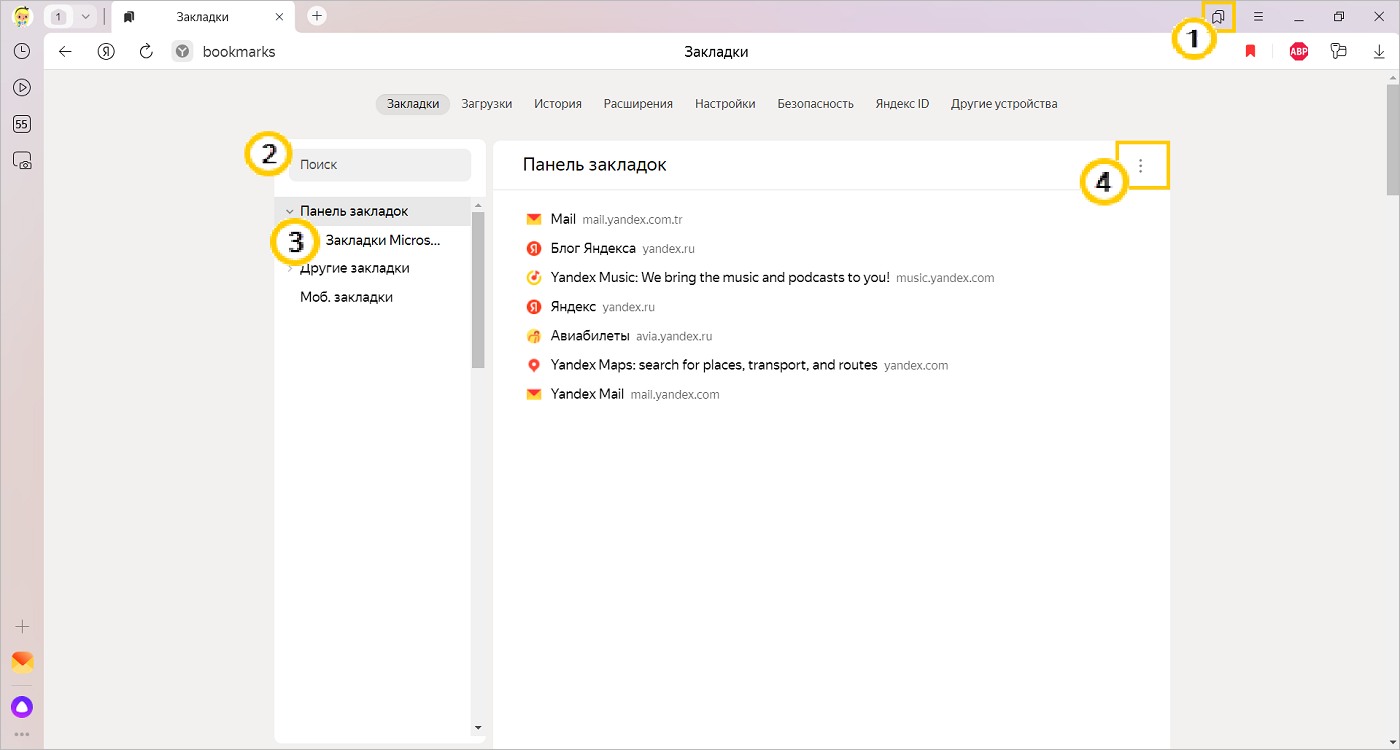Open the Yandex Mail envelope in sidebar

click(x=22, y=662)
